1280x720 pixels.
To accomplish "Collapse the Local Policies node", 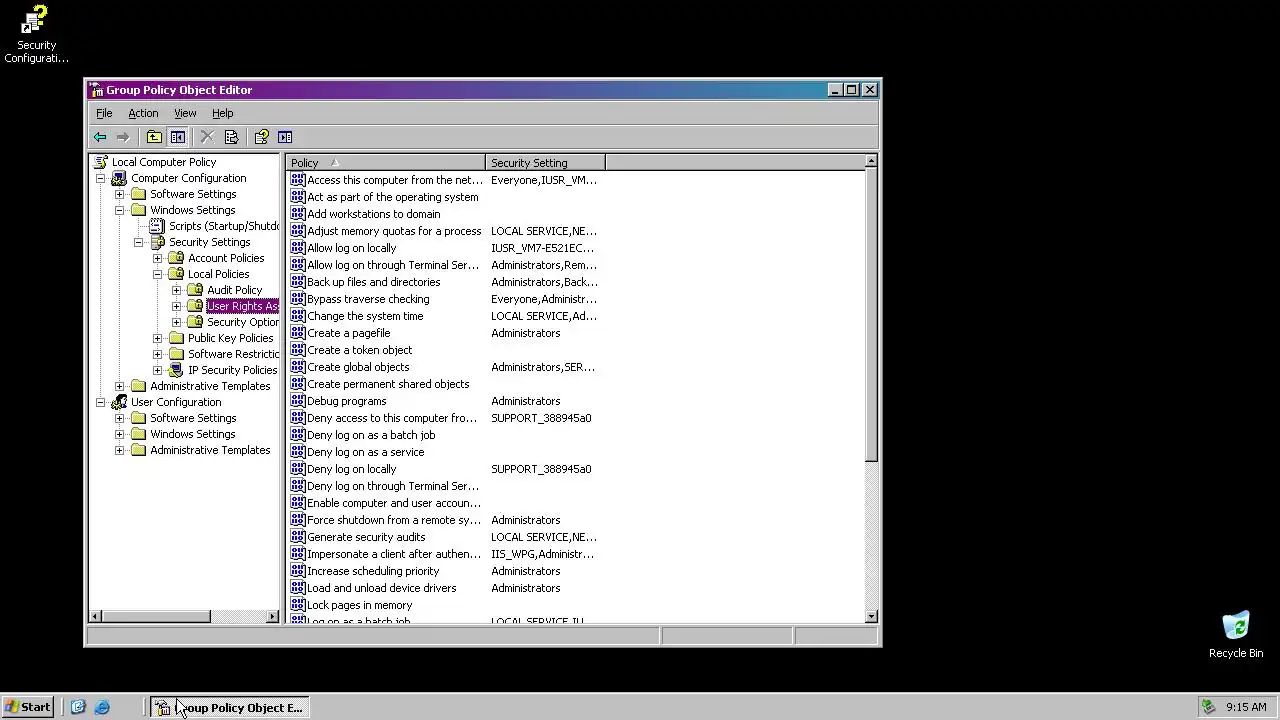I will (157, 274).
